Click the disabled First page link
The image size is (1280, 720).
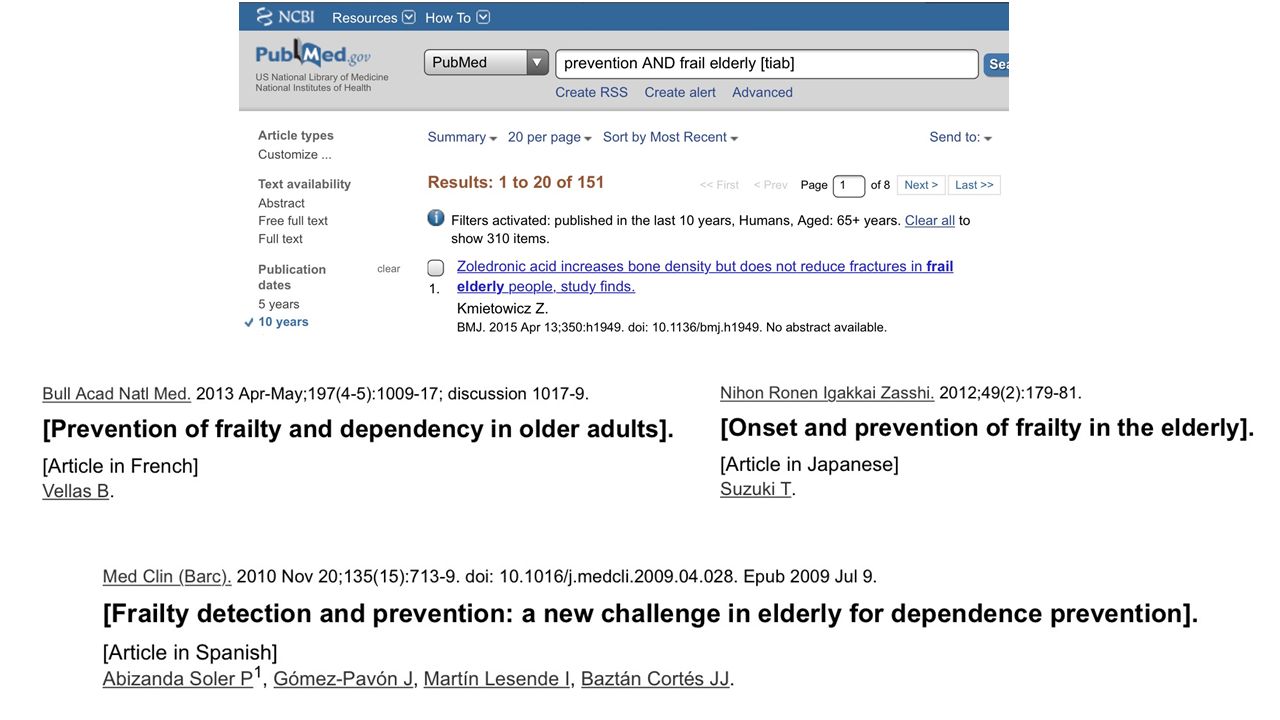(x=719, y=185)
